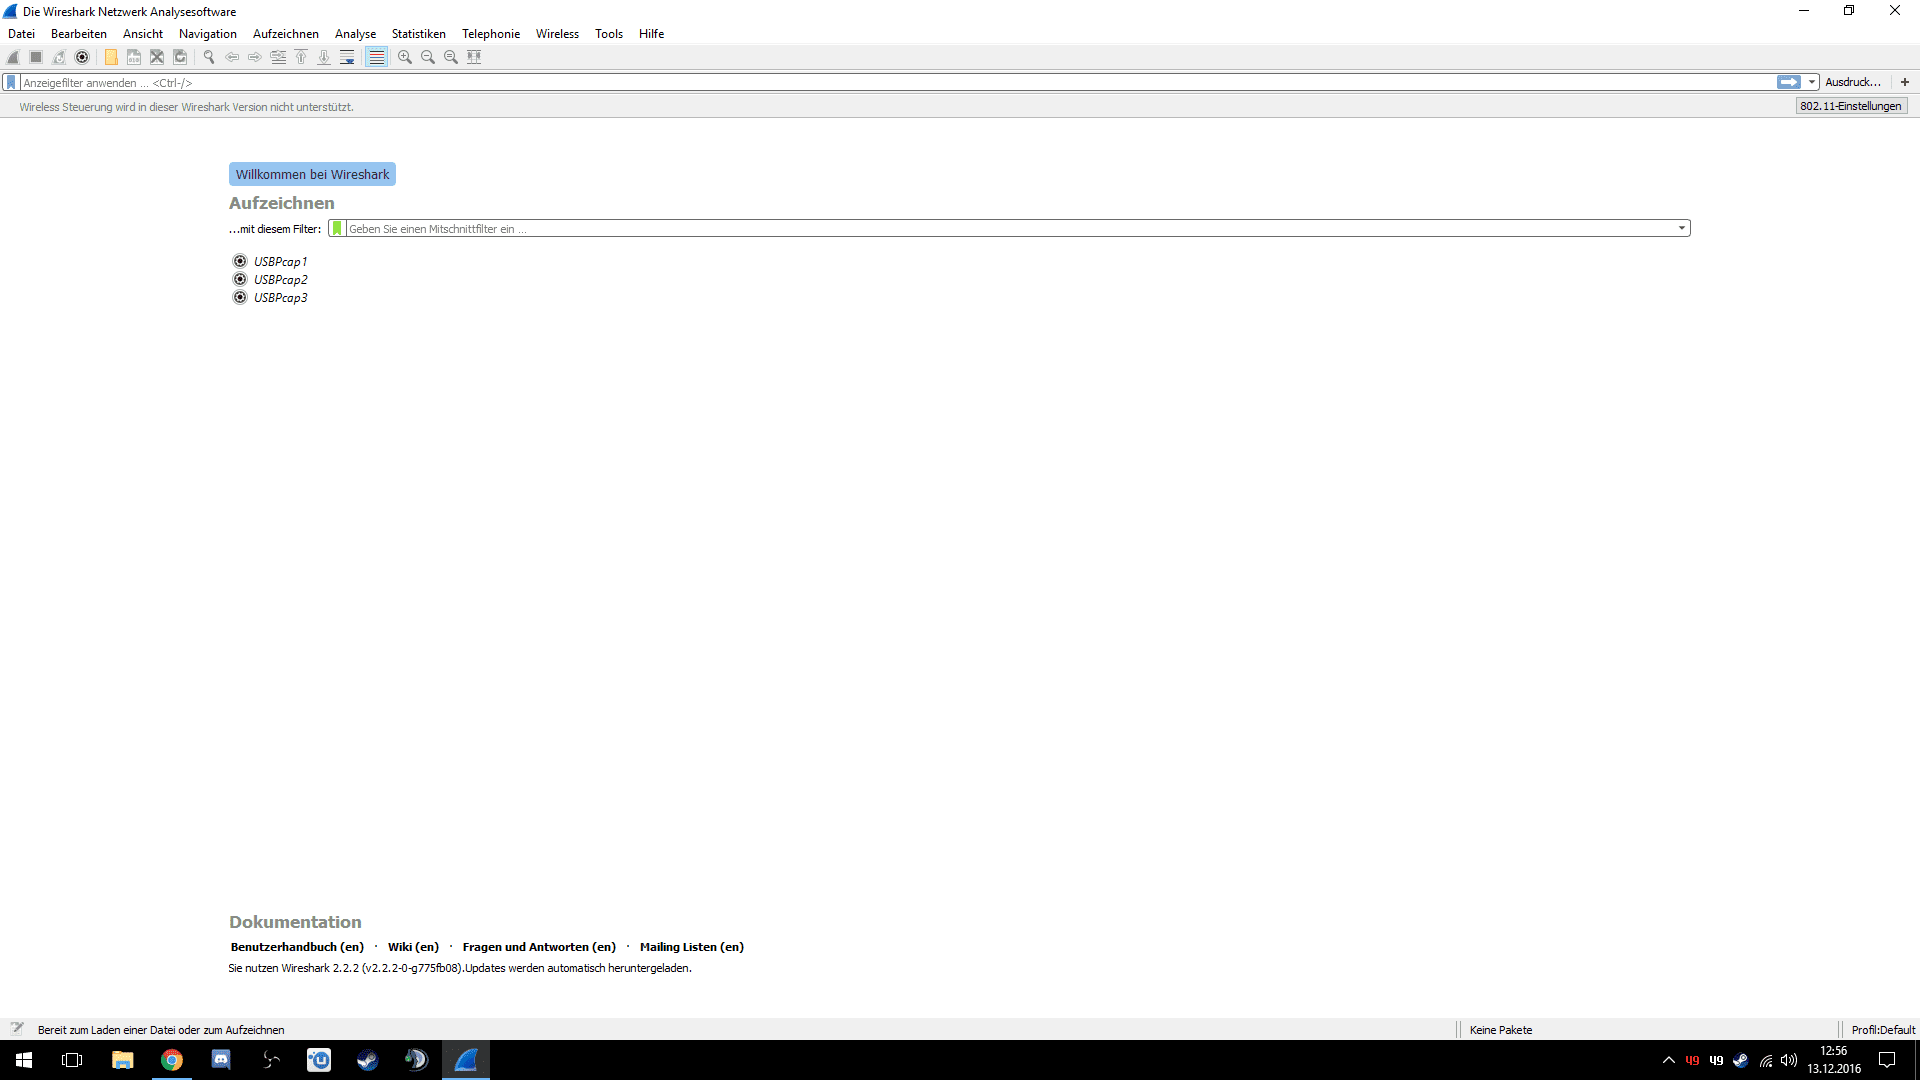Select the USBPcap2 interface
This screenshot has height=1080, width=1920.
click(x=280, y=280)
